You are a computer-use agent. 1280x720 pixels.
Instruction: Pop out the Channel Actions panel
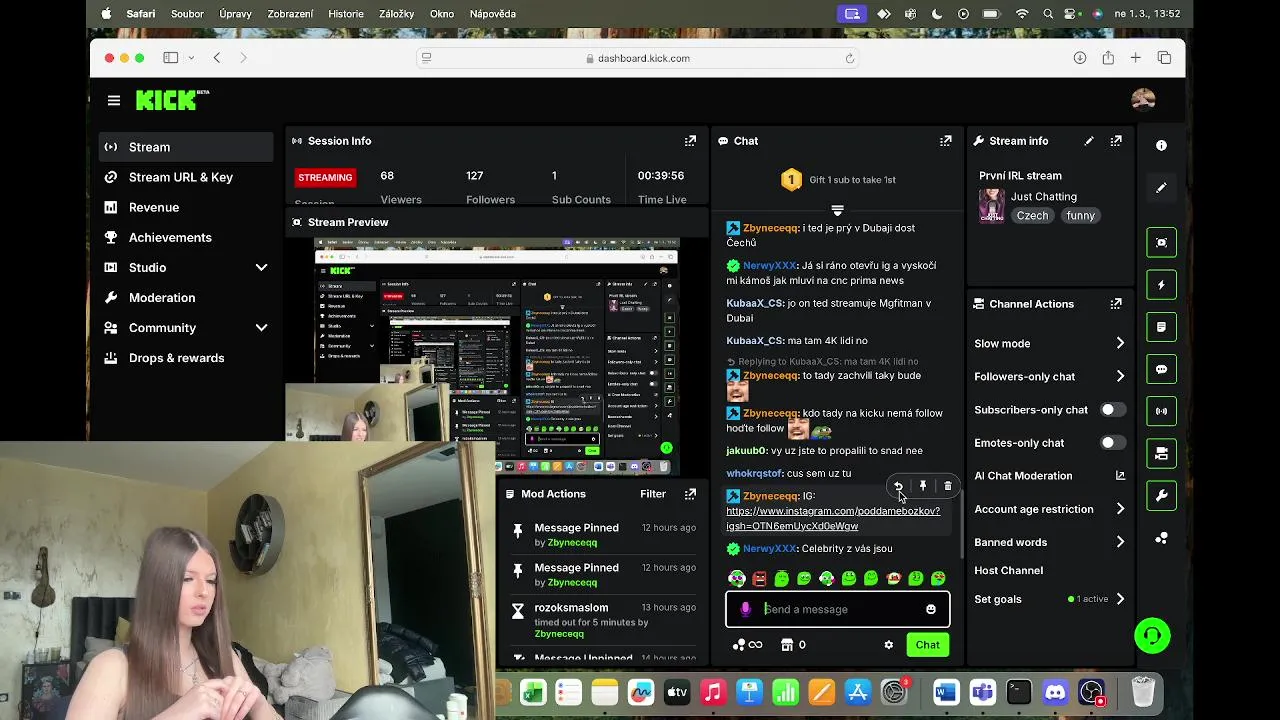tap(1116, 304)
